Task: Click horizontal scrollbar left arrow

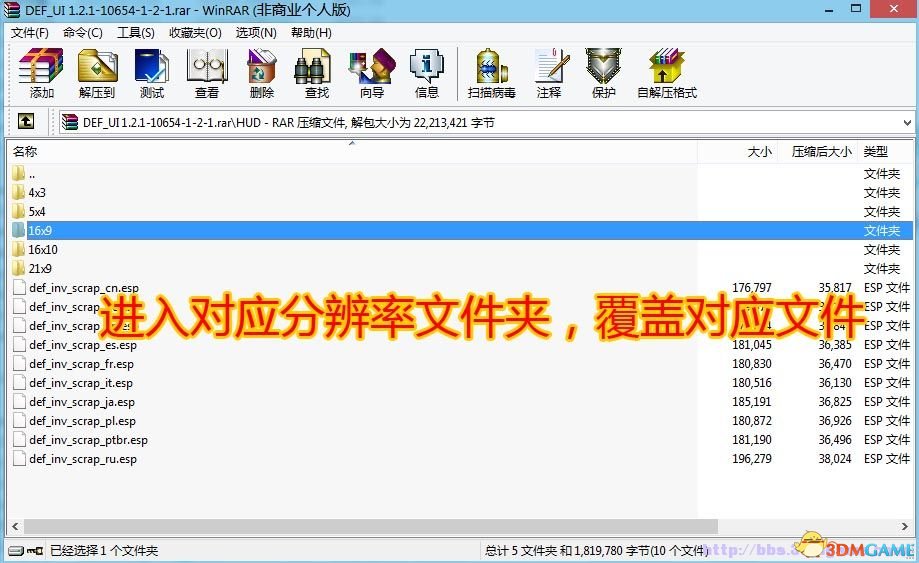Action: tap(15, 526)
